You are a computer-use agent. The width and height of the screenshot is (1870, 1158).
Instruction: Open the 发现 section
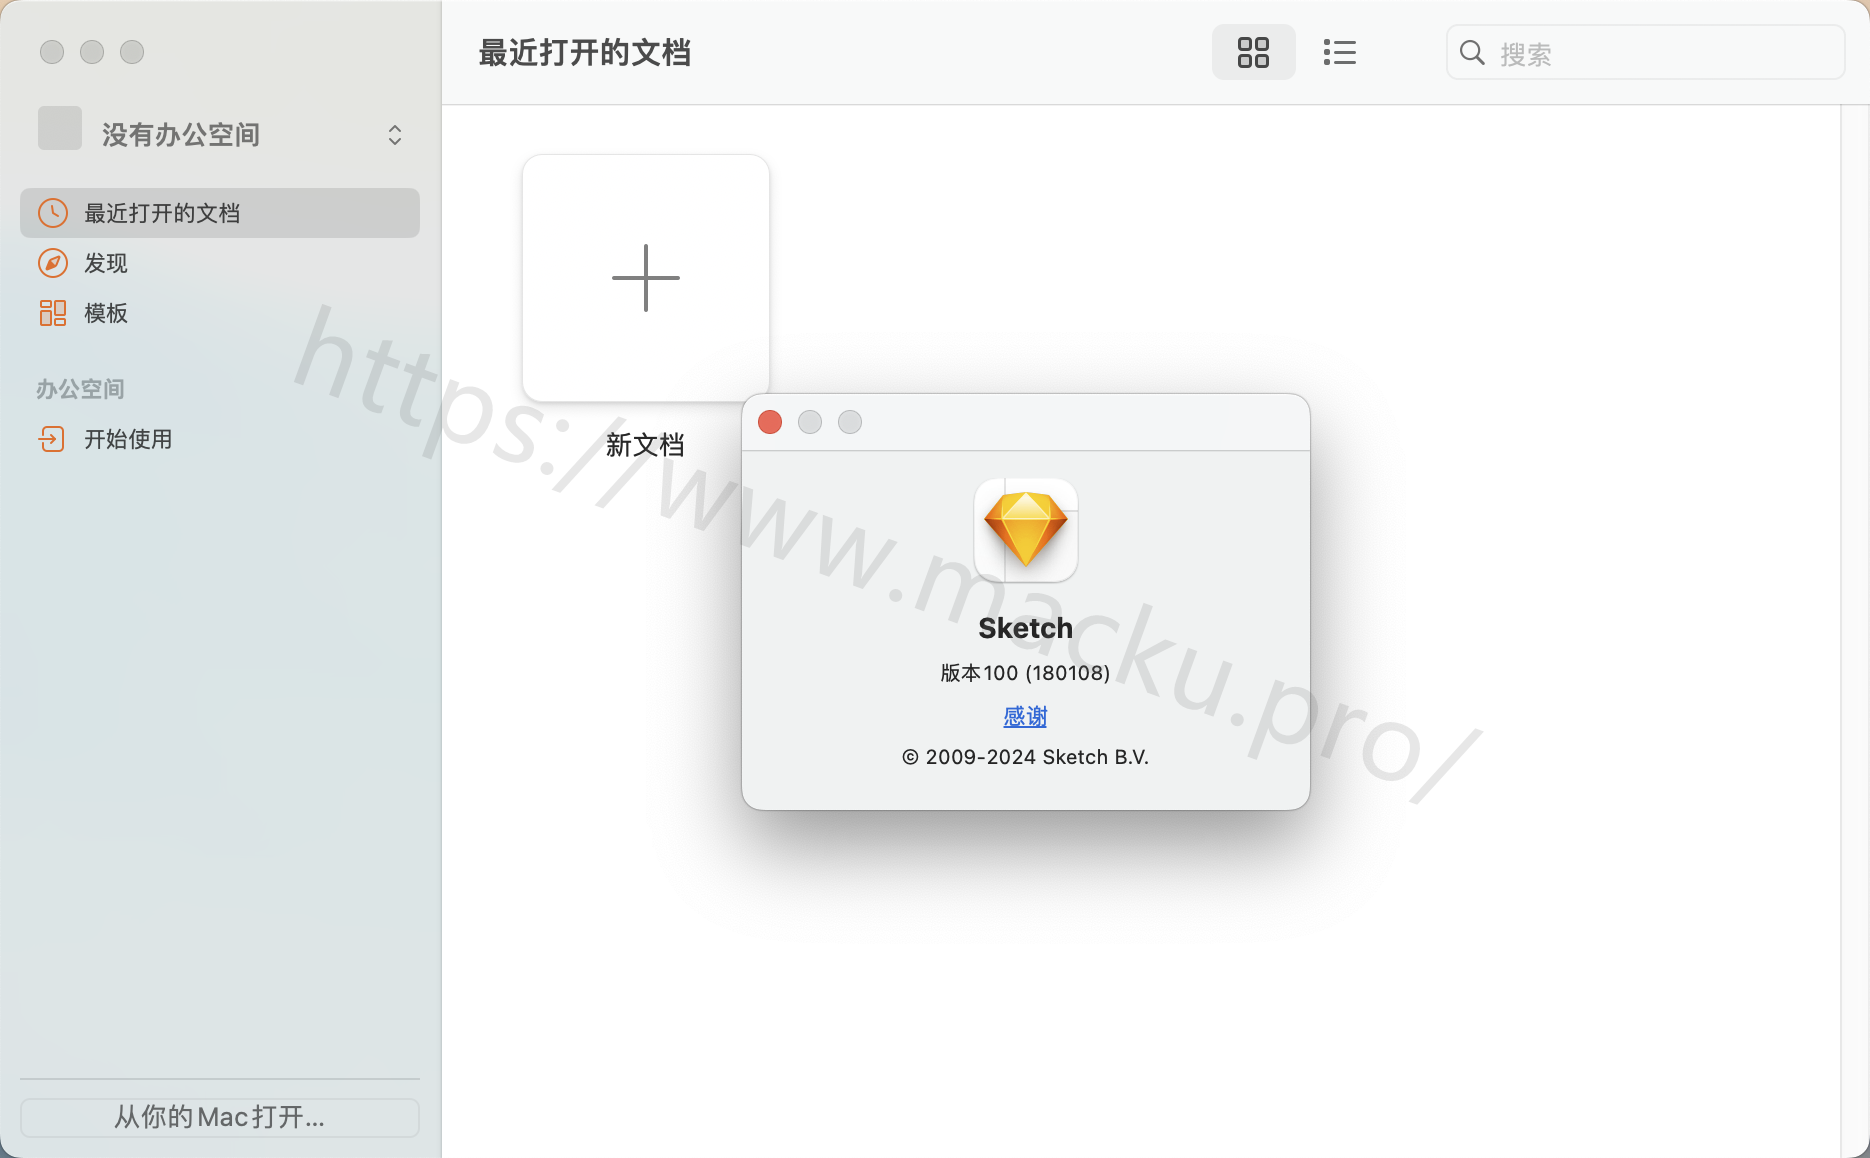coord(220,263)
